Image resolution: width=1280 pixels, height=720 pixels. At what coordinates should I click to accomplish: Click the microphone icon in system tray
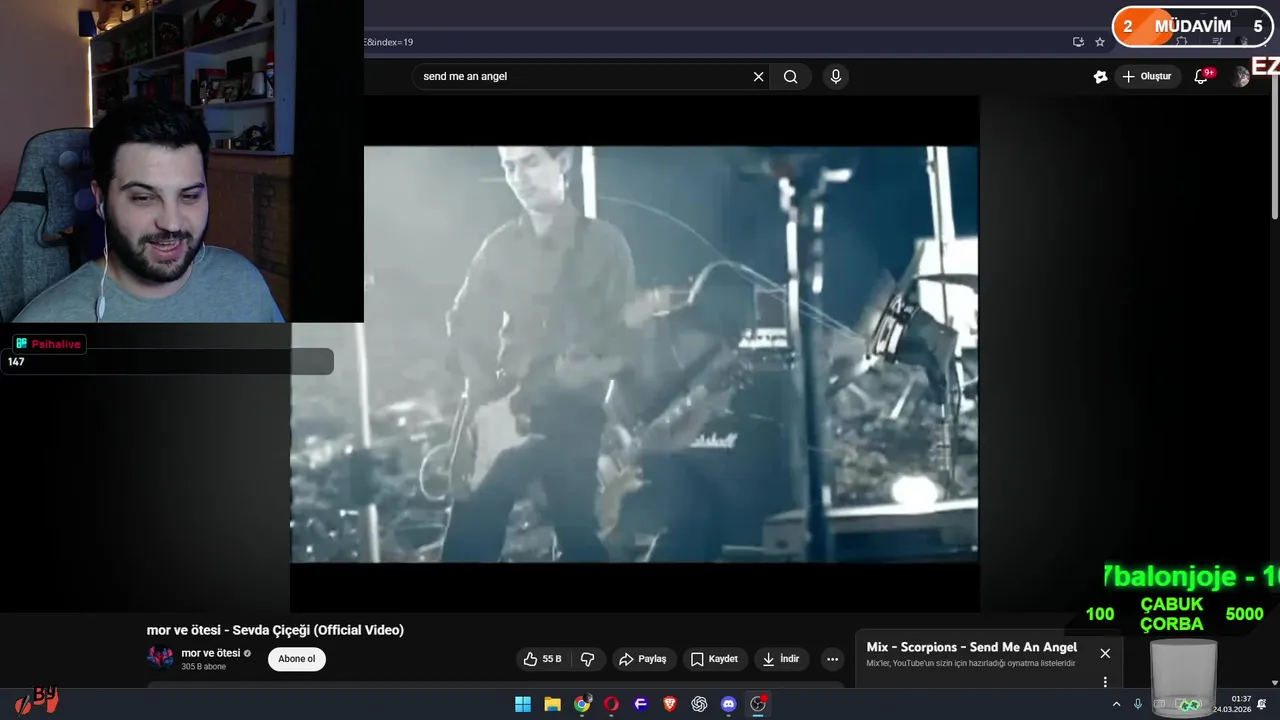coord(1138,704)
